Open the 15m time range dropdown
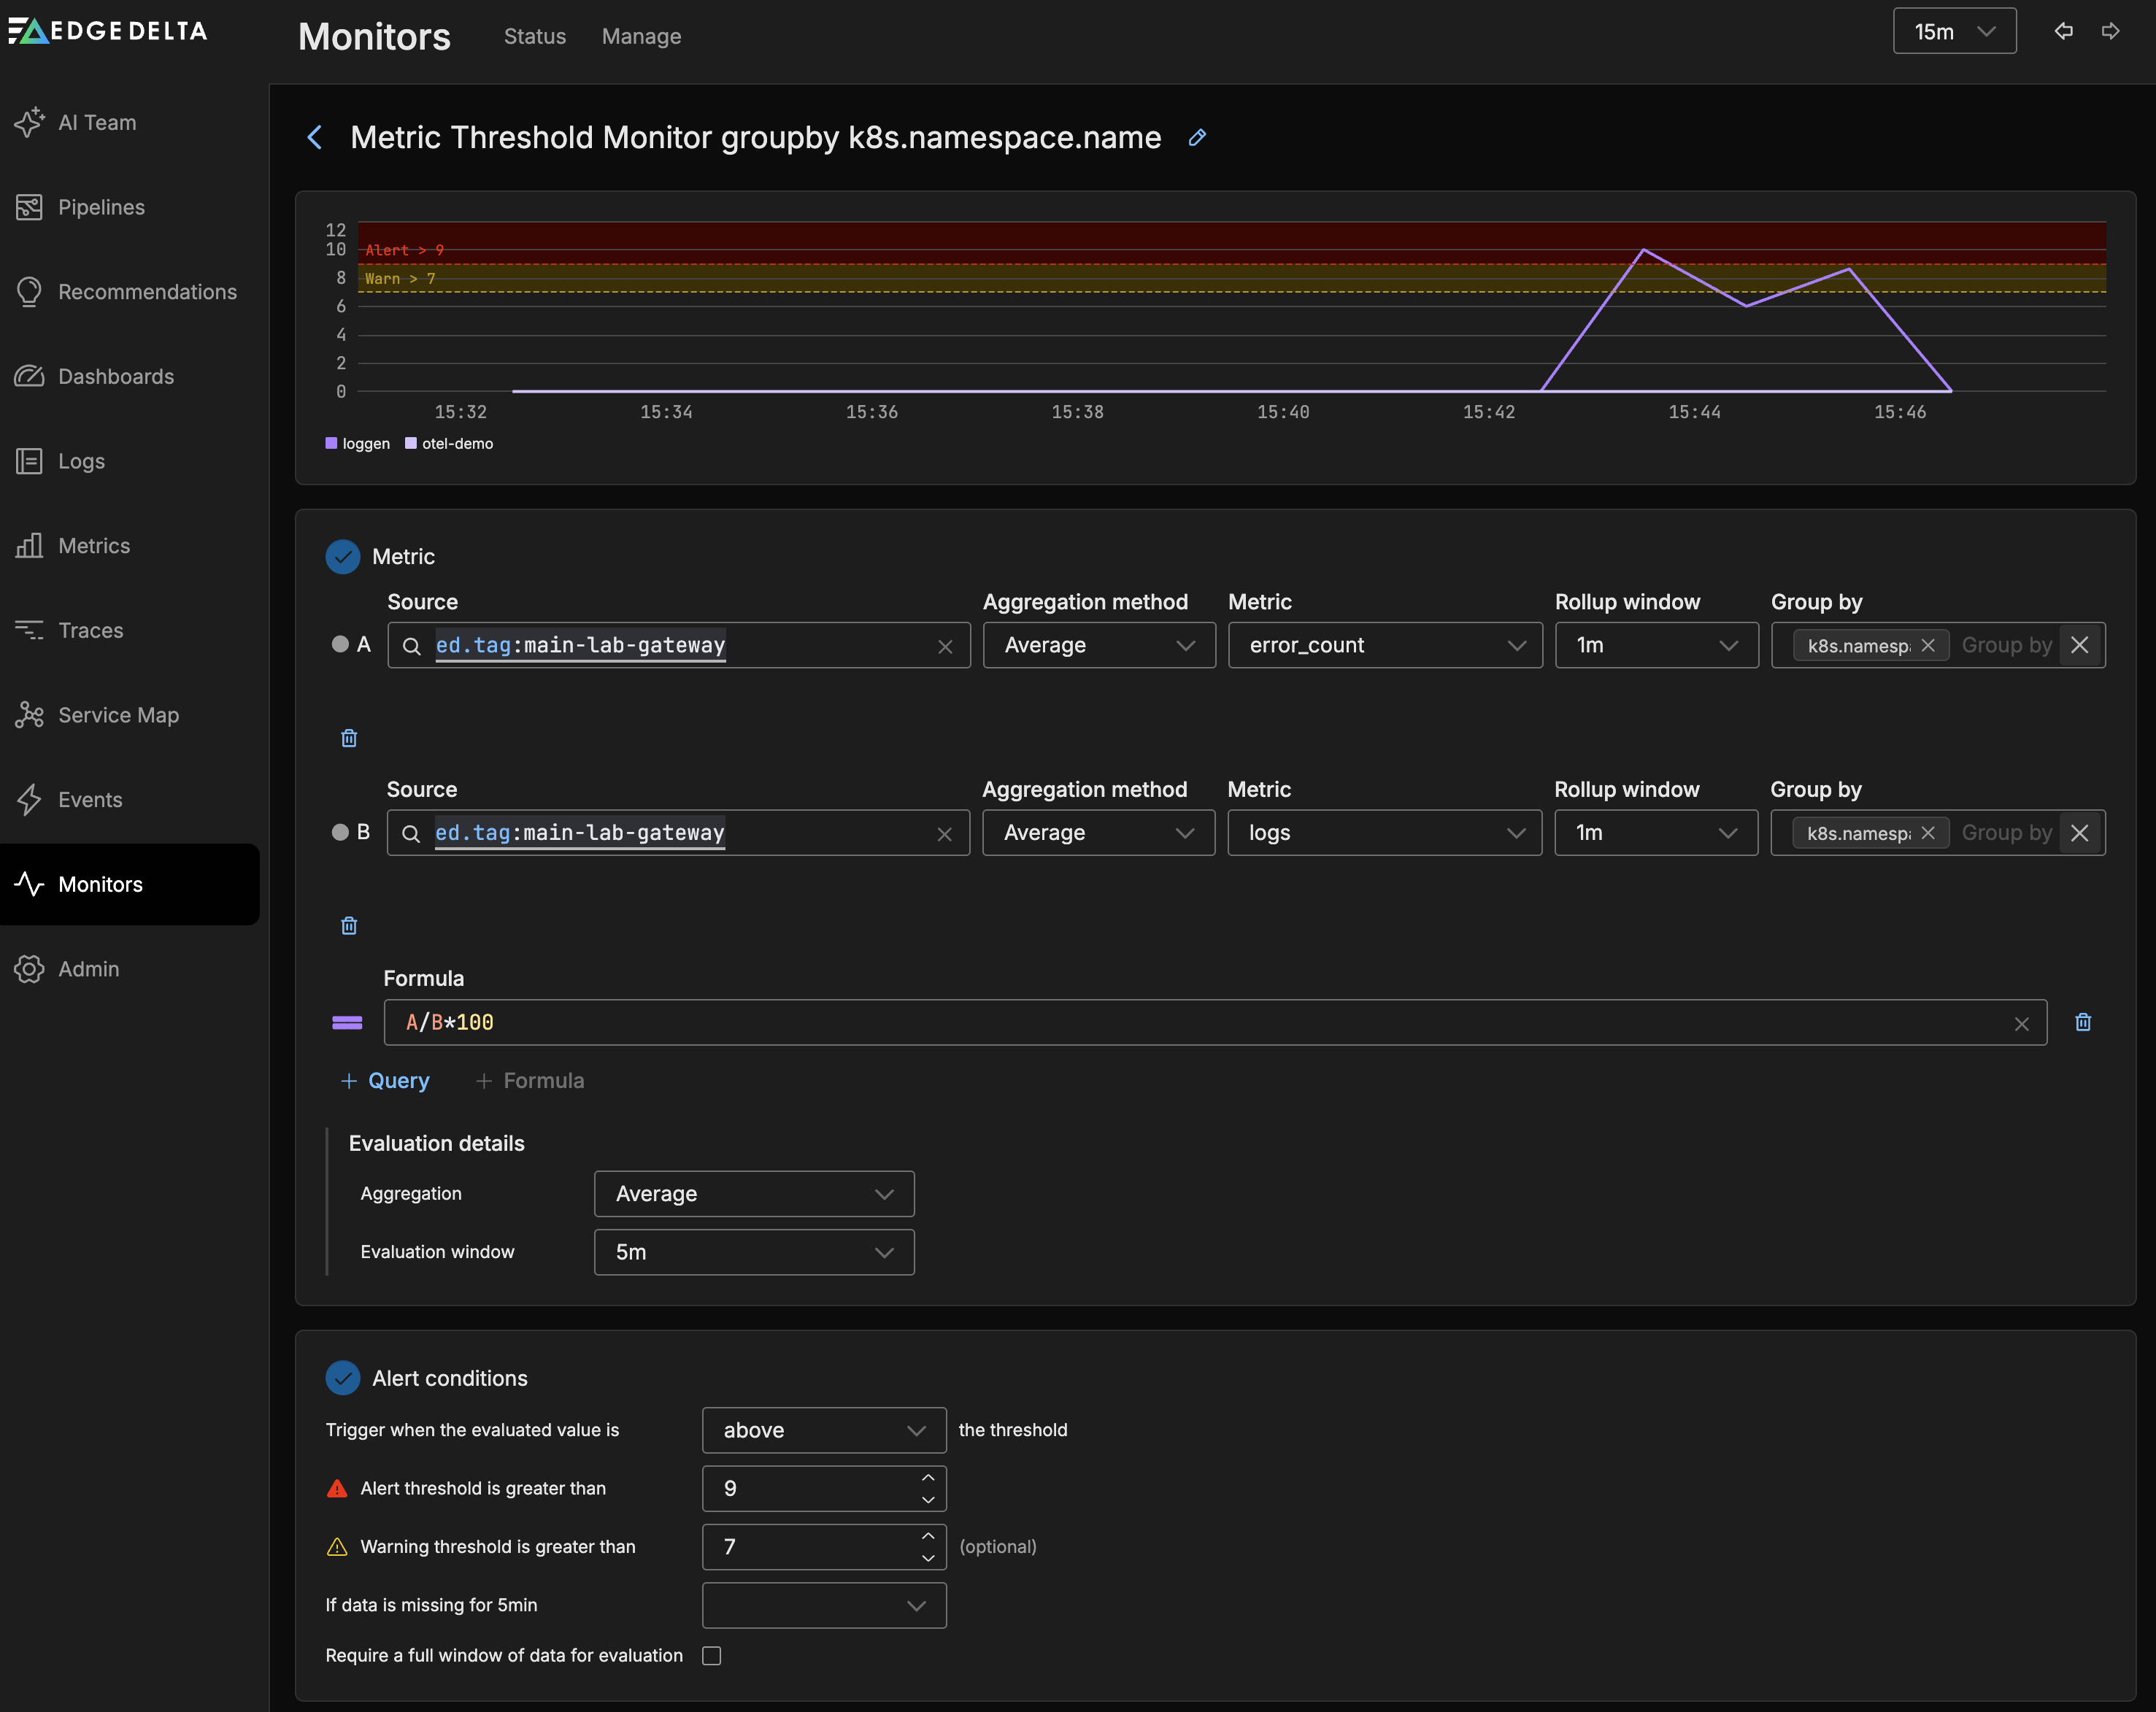The image size is (2156, 1712). (1954, 31)
